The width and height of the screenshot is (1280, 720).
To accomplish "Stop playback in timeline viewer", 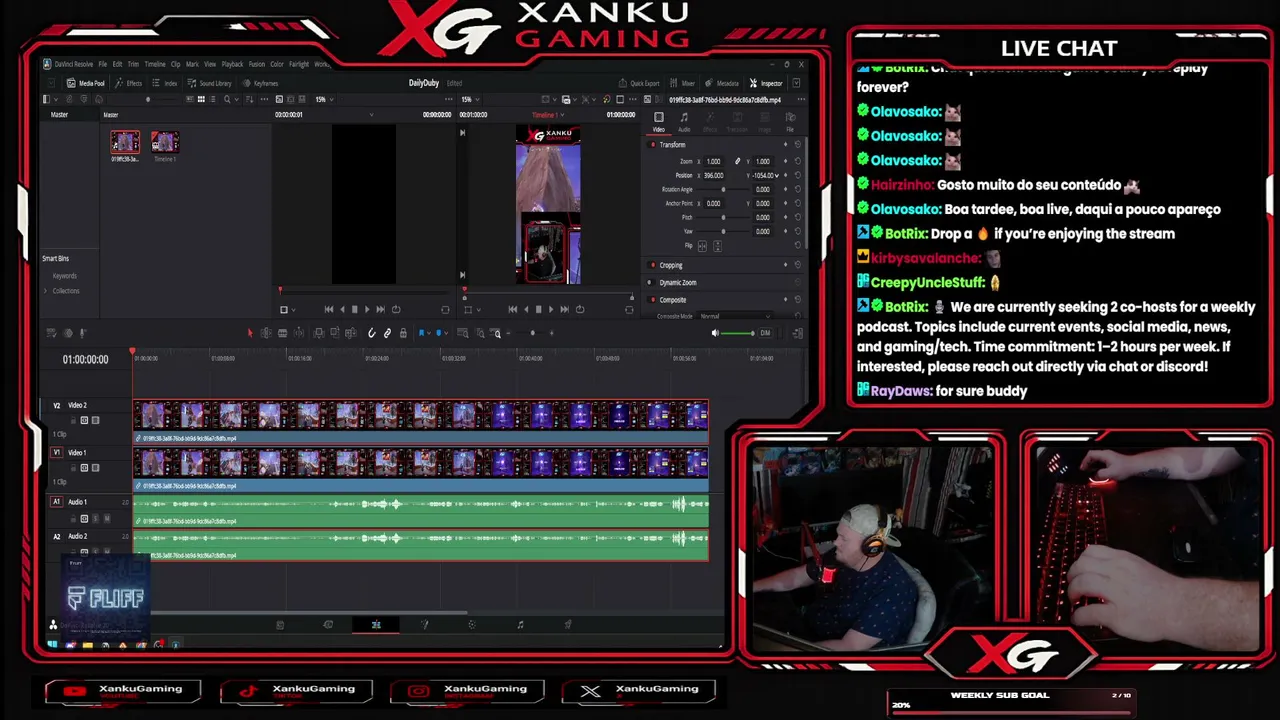I will click(x=538, y=309).
